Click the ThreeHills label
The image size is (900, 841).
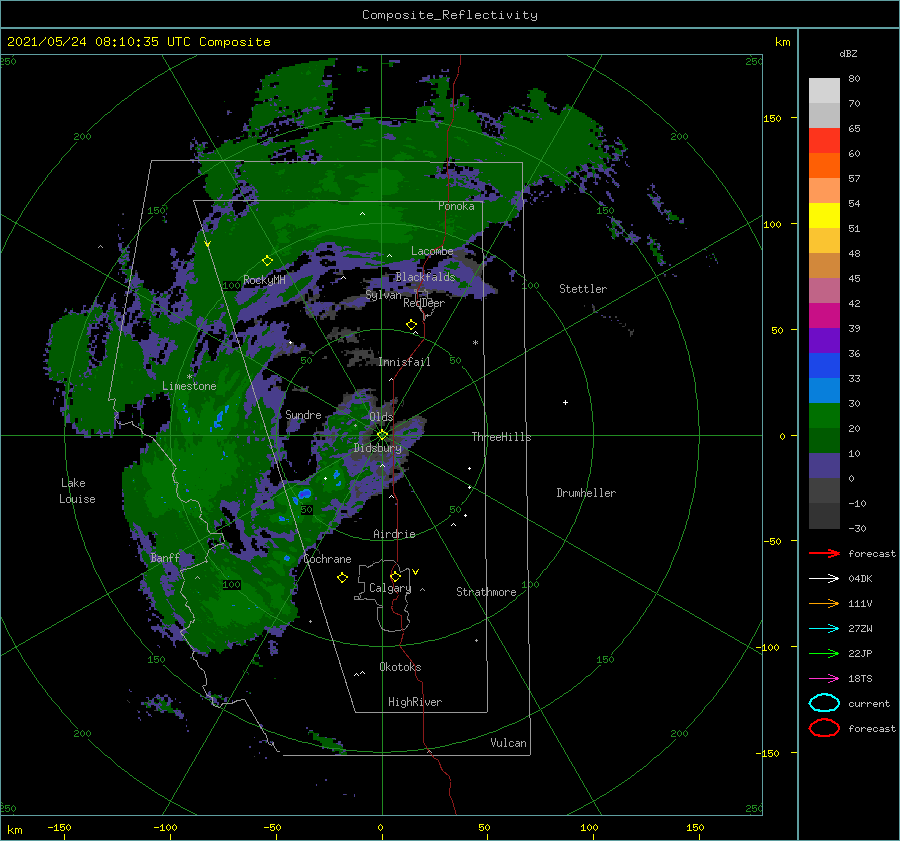coord(501,437)
